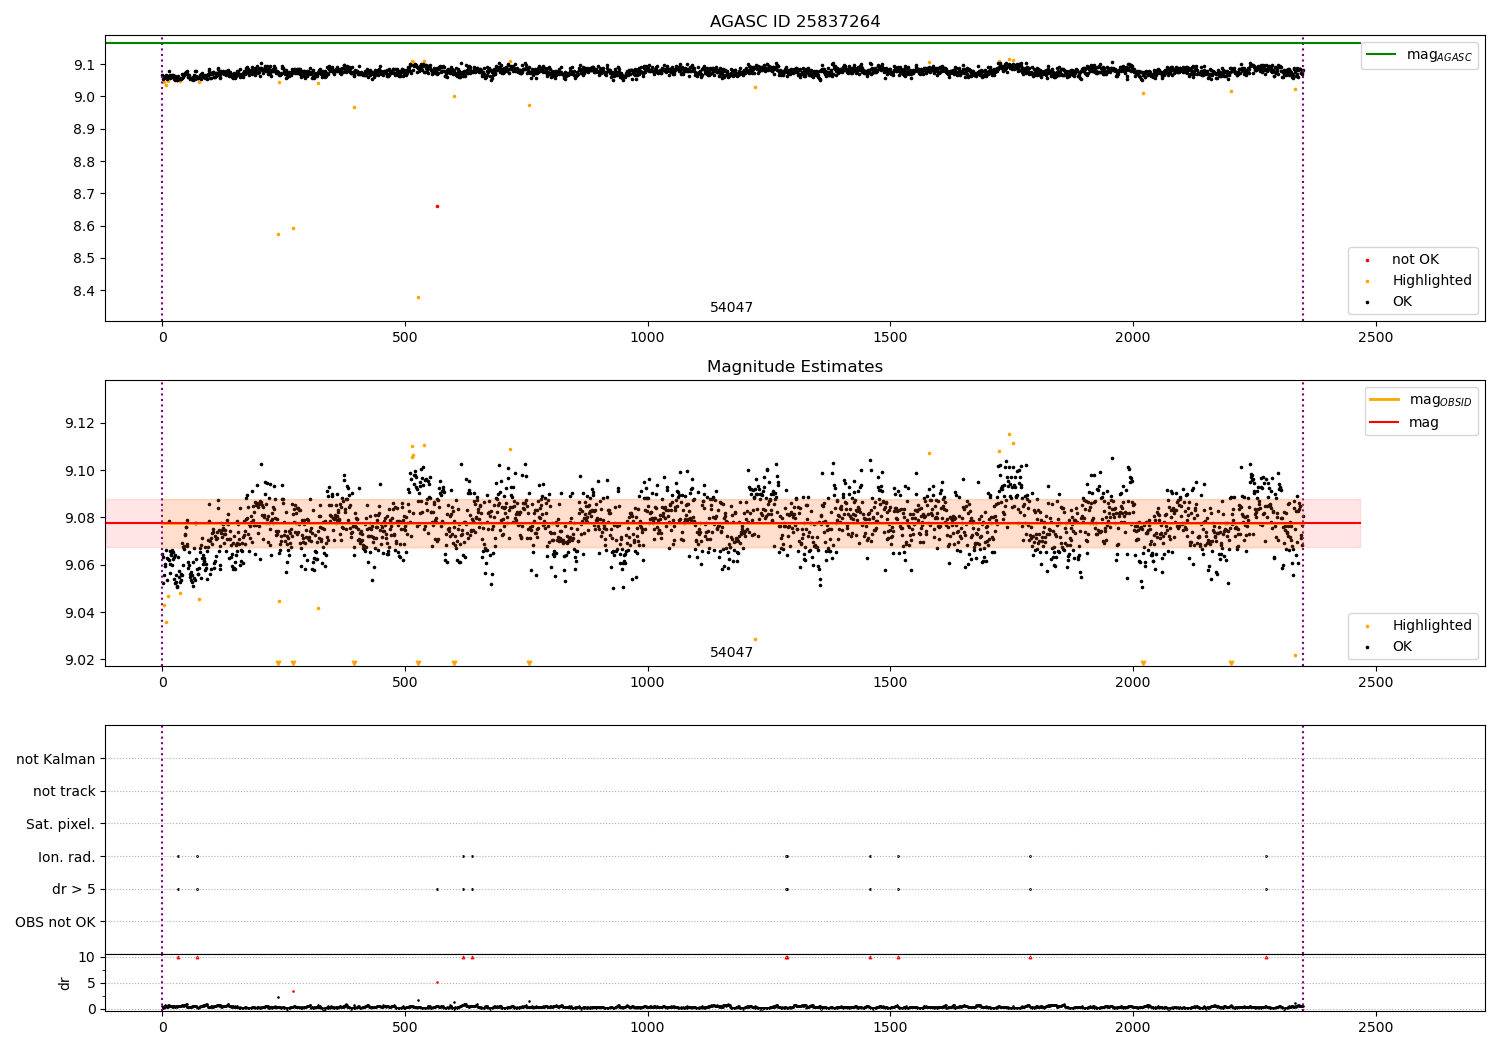The image size is (1500, 1050).
Task: Click the plot title AGASC ID 25837264
Action: (x=795, y=22)
